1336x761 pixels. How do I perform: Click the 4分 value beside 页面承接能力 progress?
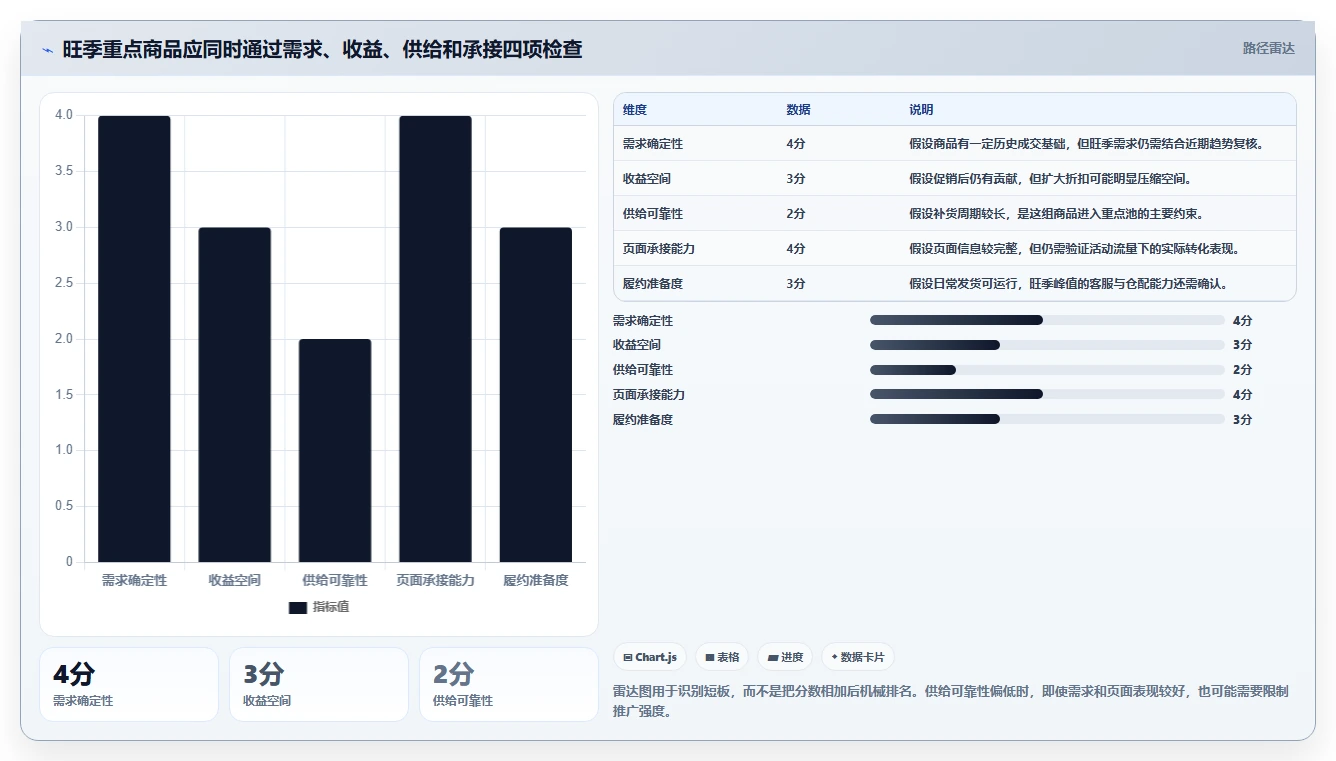(x=1242, y=395)
